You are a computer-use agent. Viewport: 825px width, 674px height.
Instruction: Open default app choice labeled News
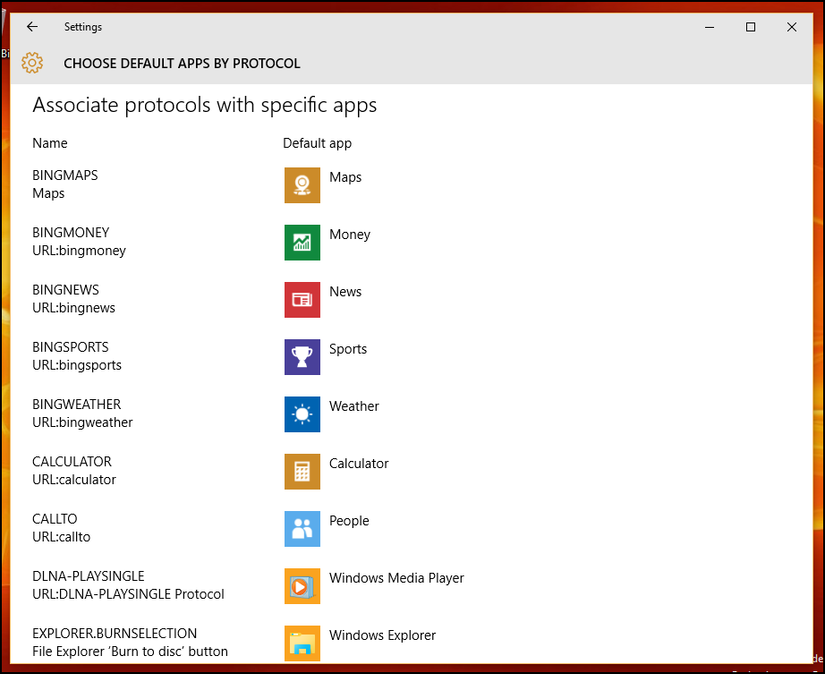point(345,292)
